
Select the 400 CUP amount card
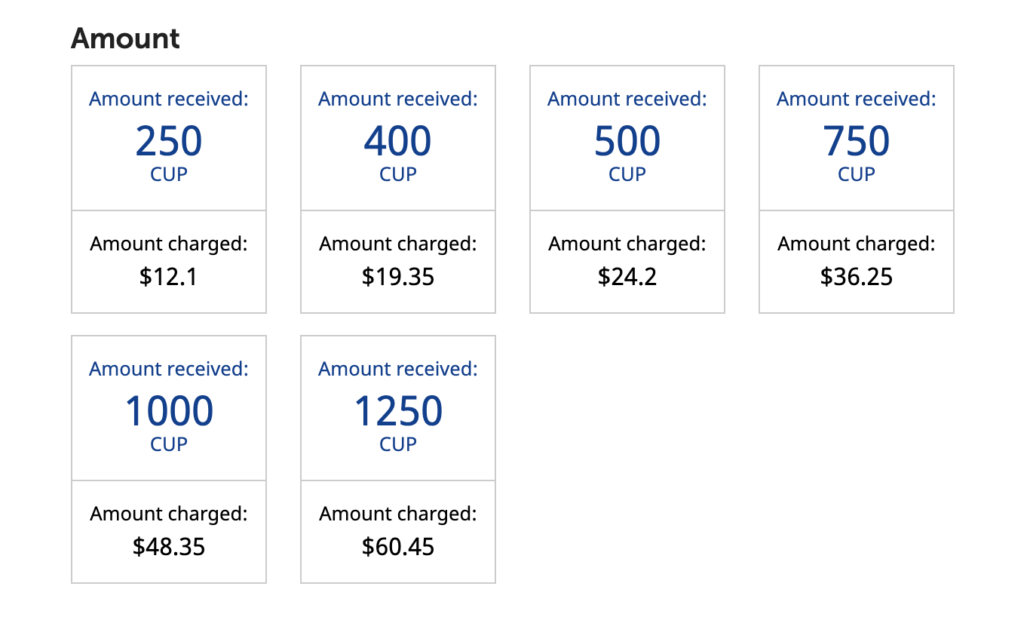pyautogui.click(x=398, y=189)
